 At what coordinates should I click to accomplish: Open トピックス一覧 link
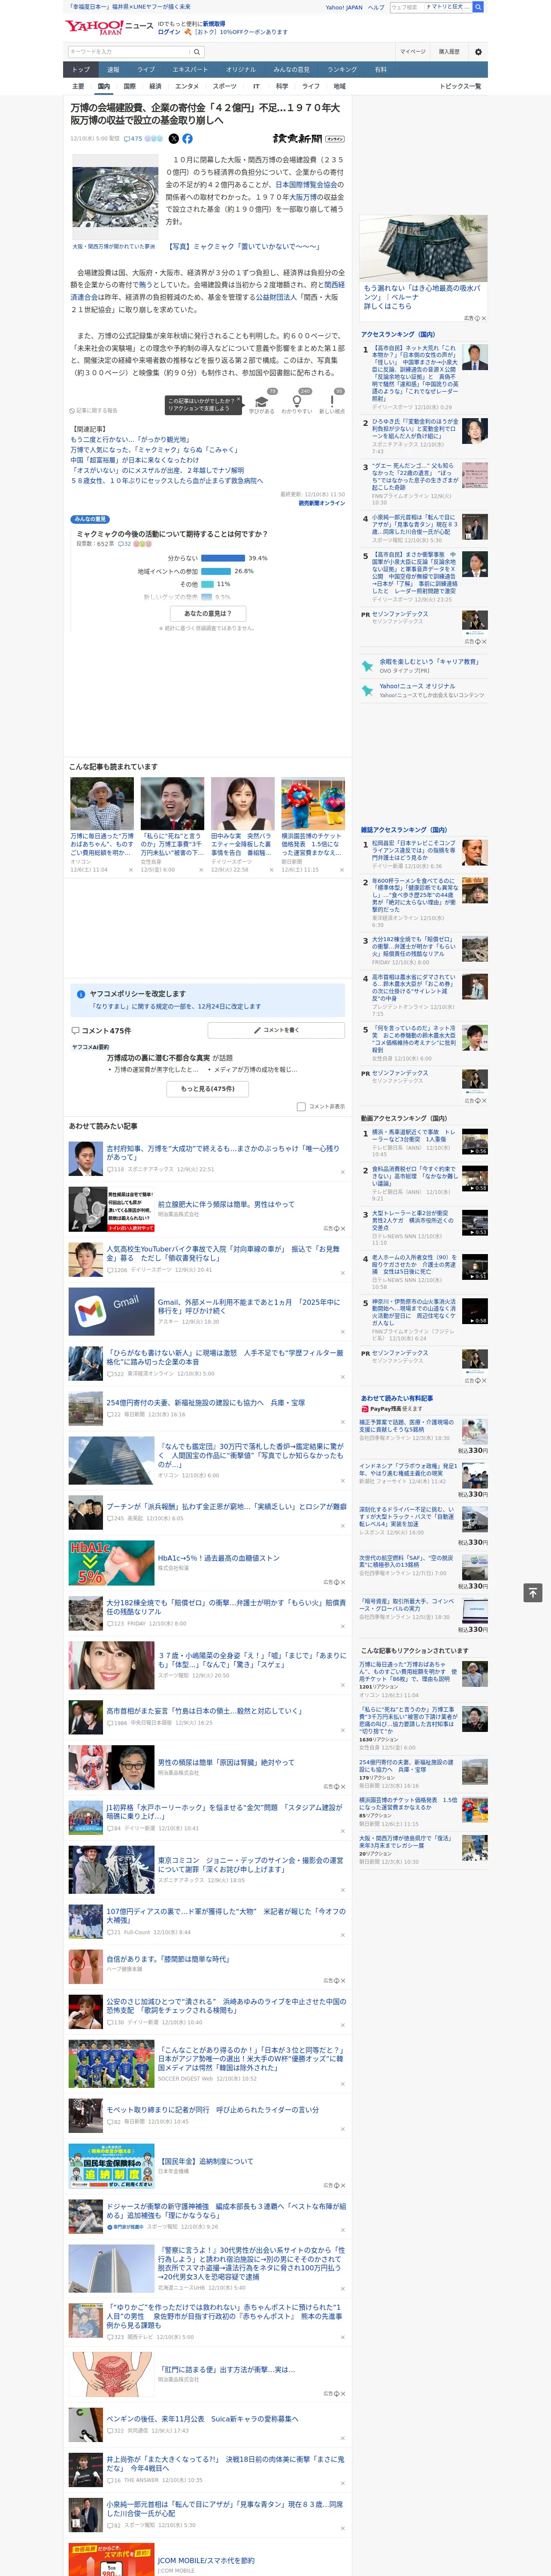point(460,86)
